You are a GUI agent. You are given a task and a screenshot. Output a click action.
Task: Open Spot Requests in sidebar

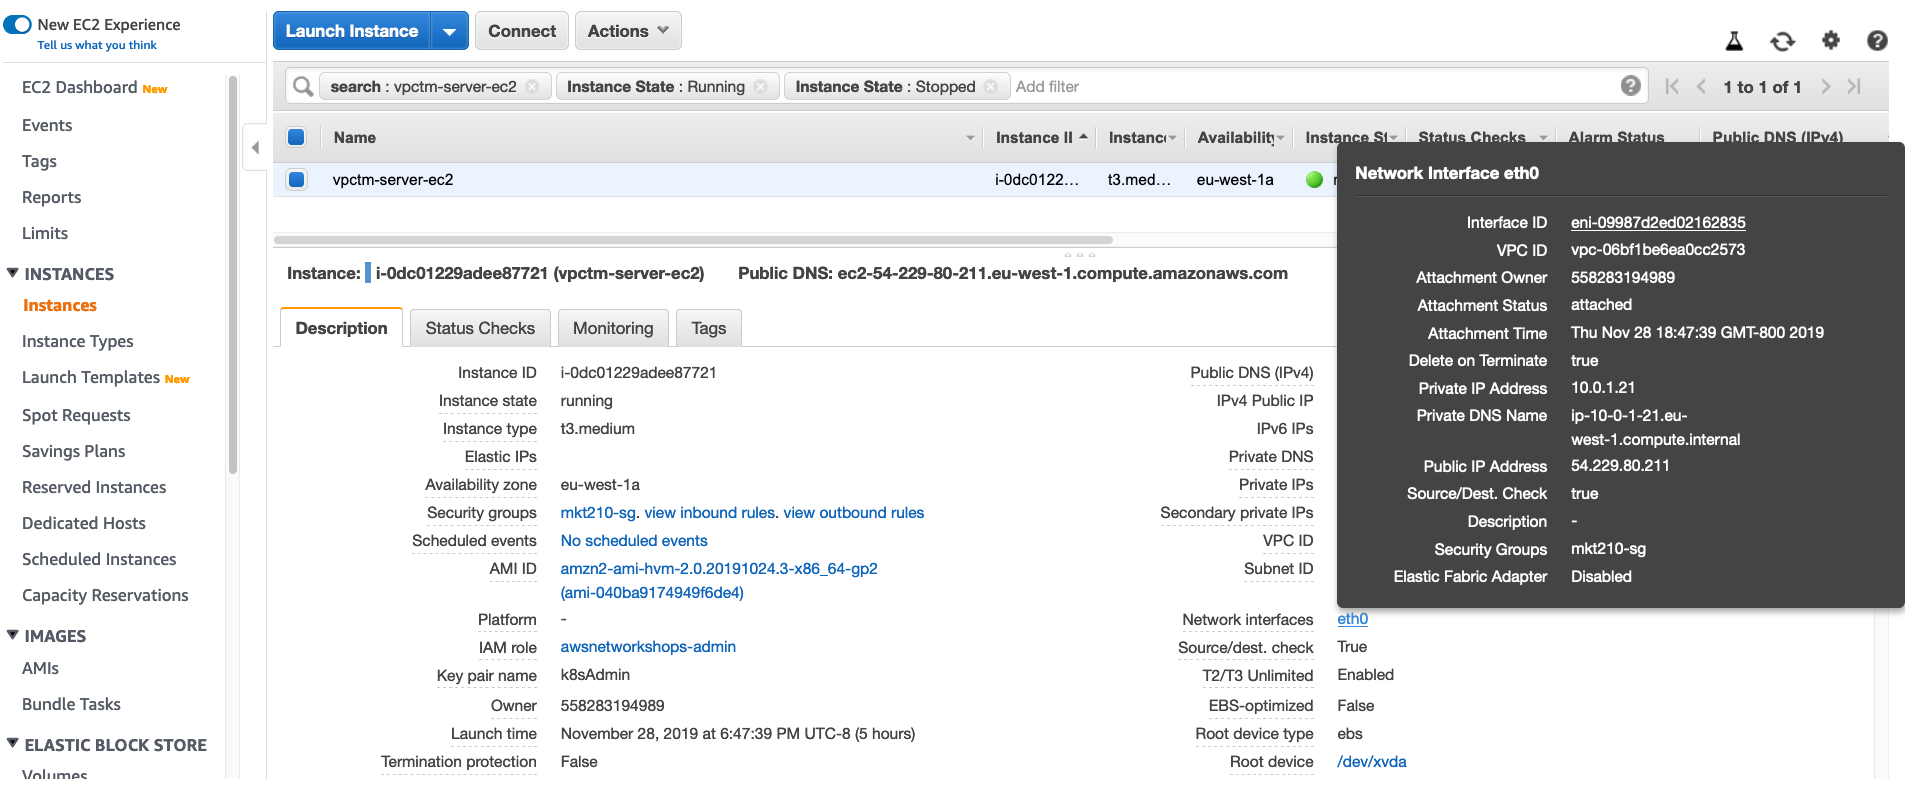76,415
